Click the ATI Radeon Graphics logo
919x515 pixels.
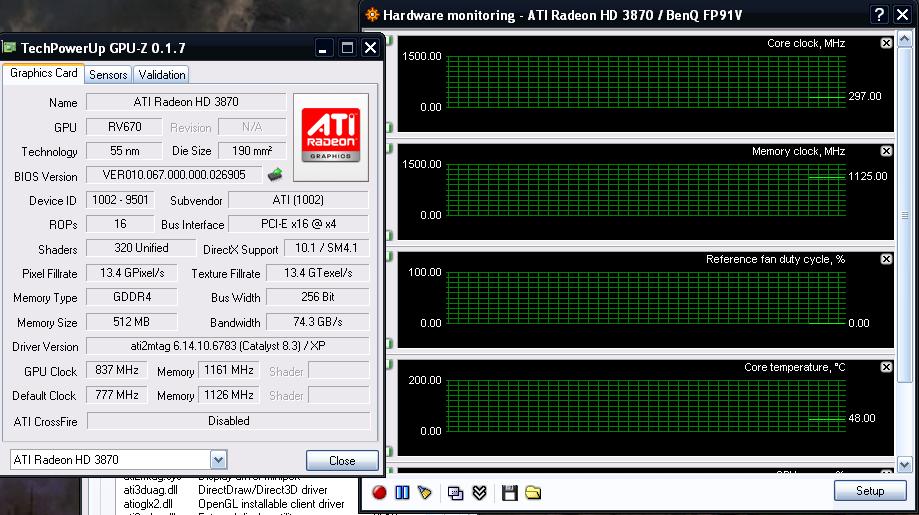tap(331, 137)
